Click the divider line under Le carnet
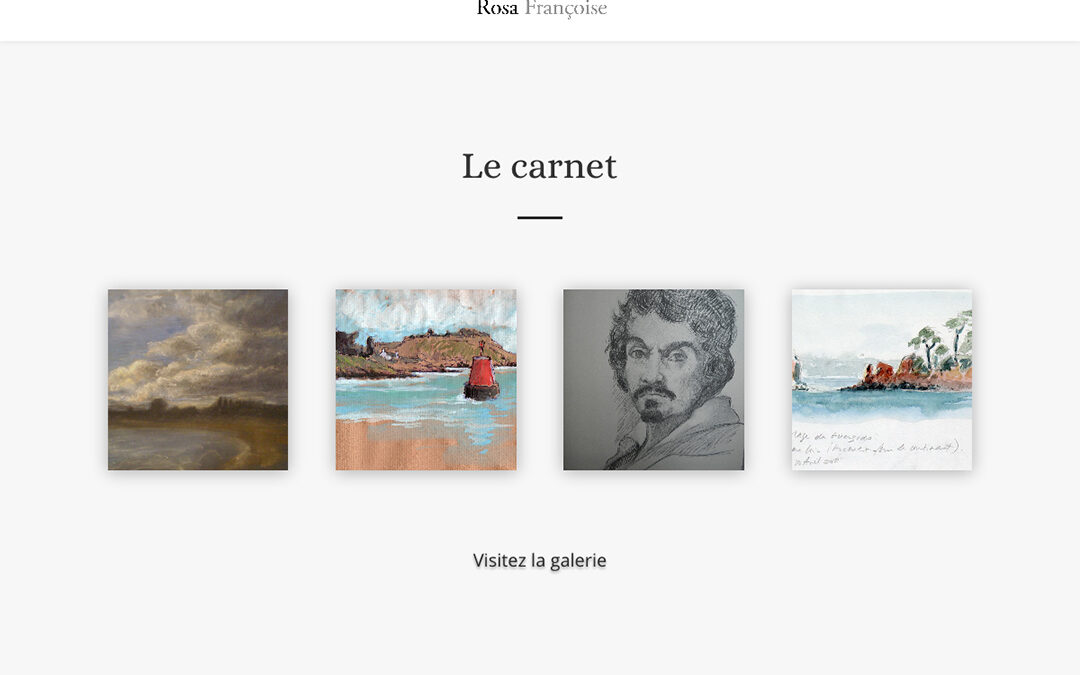The height and width of the screenshot is (675, 1080). point(540,218)
